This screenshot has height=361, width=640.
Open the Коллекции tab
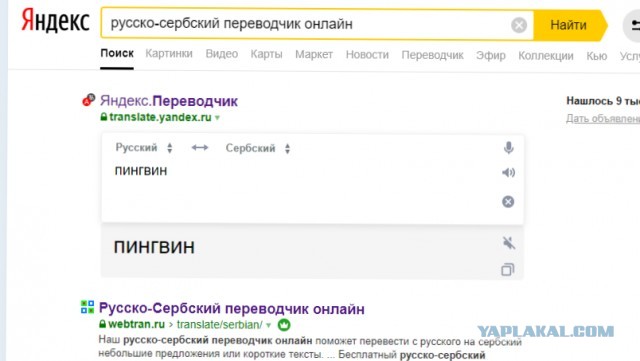tap(546, 56)
